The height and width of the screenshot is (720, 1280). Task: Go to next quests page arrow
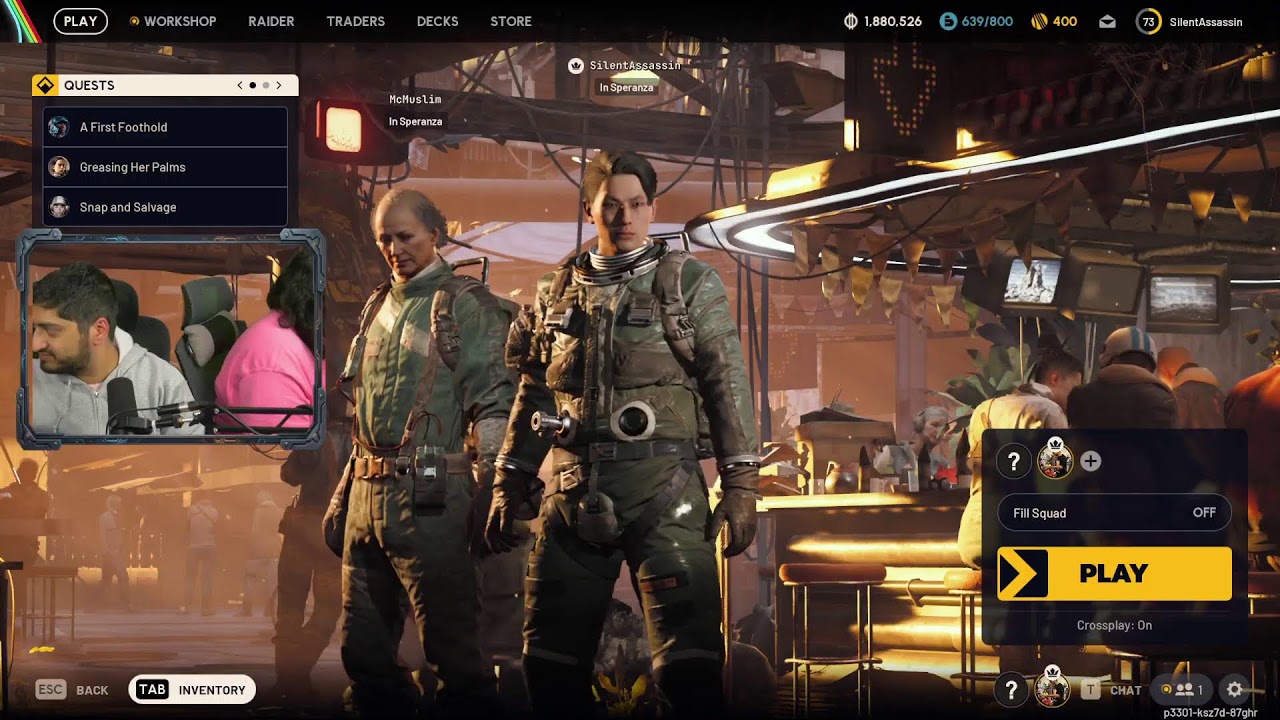(279, 85)
